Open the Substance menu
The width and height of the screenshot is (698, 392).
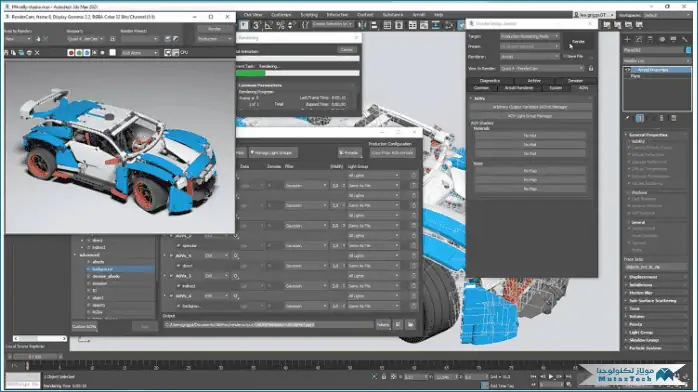click(393, 15)
